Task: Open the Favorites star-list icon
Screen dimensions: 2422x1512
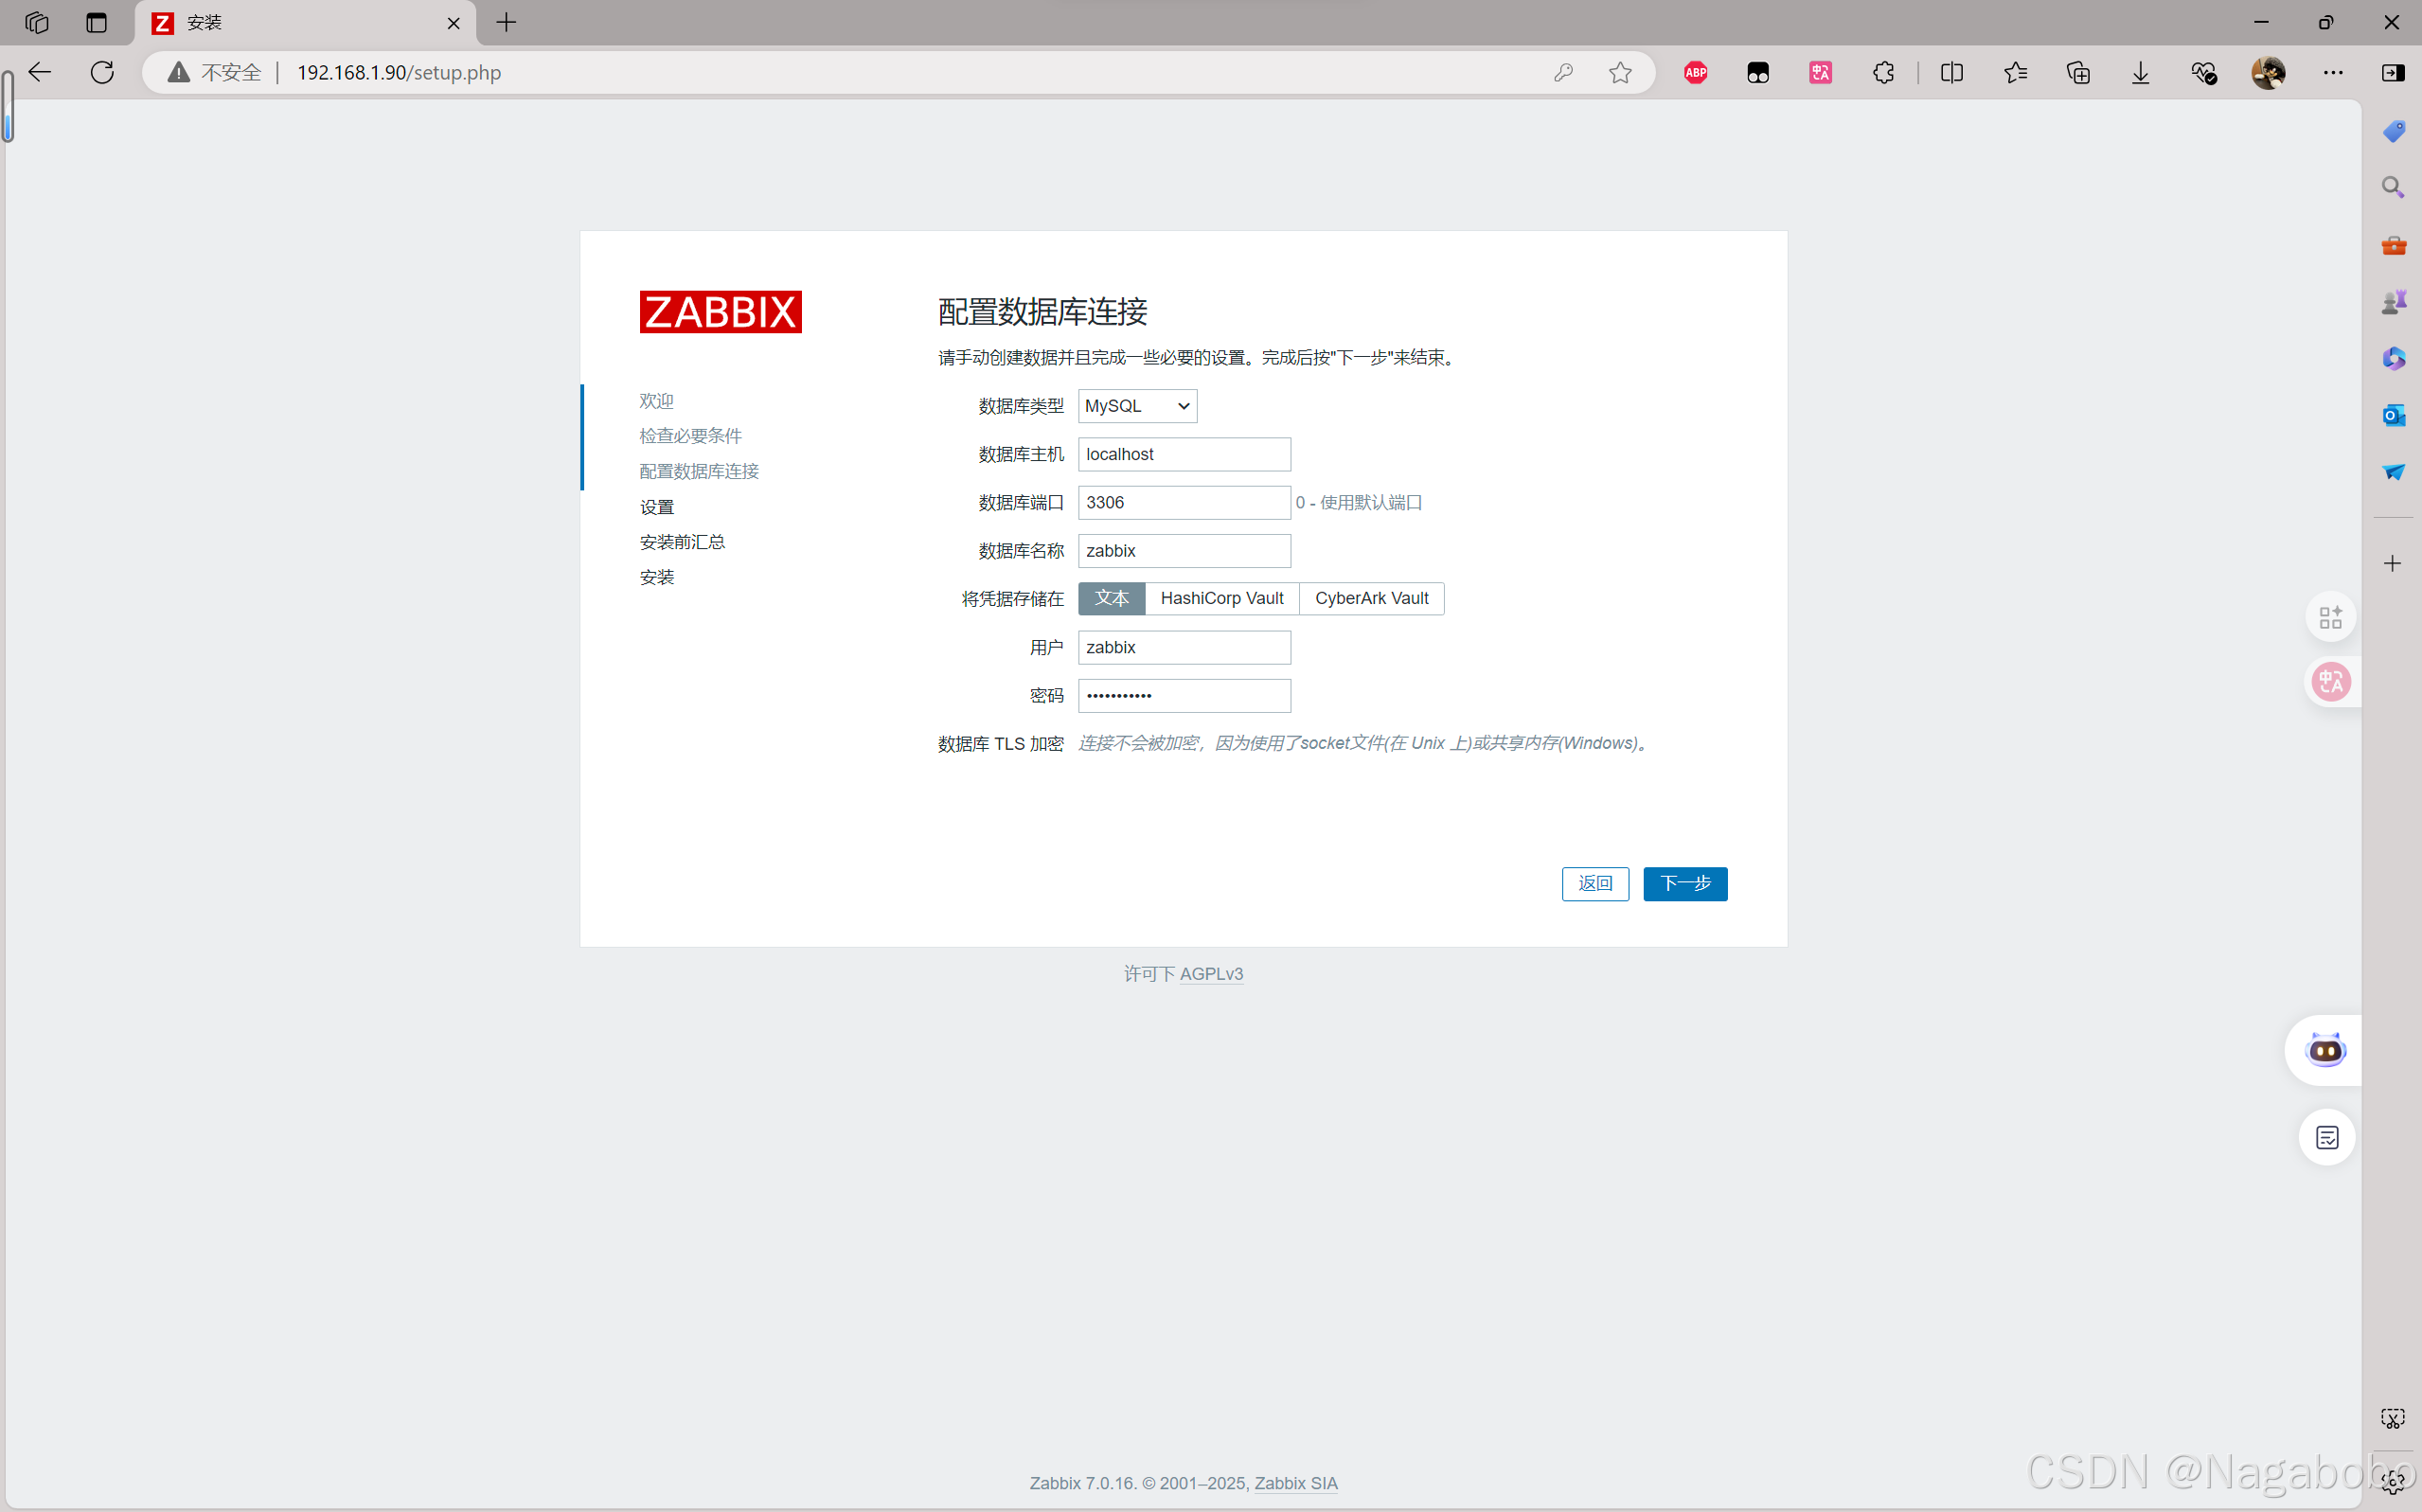Action: 2015,72
